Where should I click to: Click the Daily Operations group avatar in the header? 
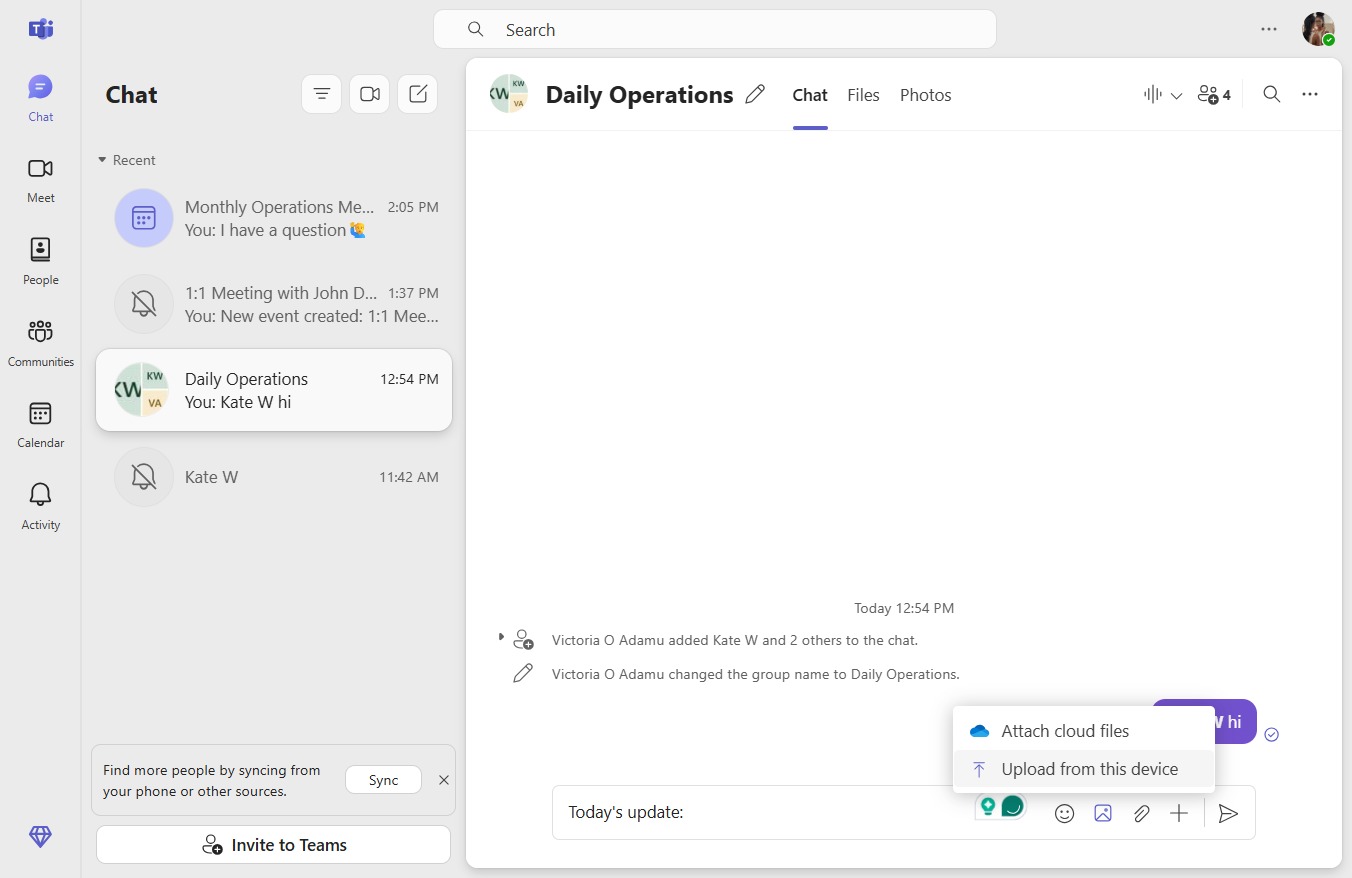508,94
